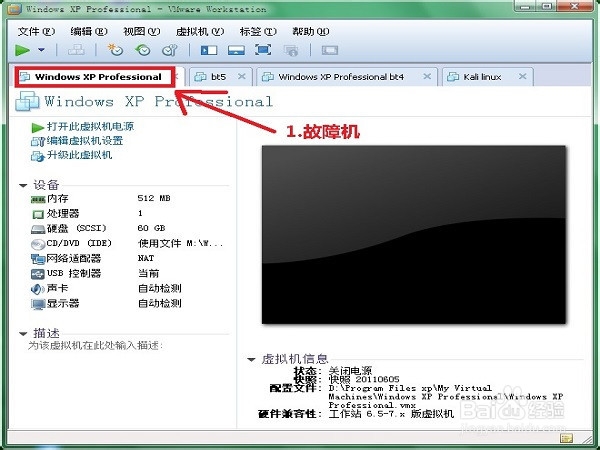This screenshot has width=600, height=450.
Task: Click 打开此虚拟机电源 link
Action: (x=90, y=127)
